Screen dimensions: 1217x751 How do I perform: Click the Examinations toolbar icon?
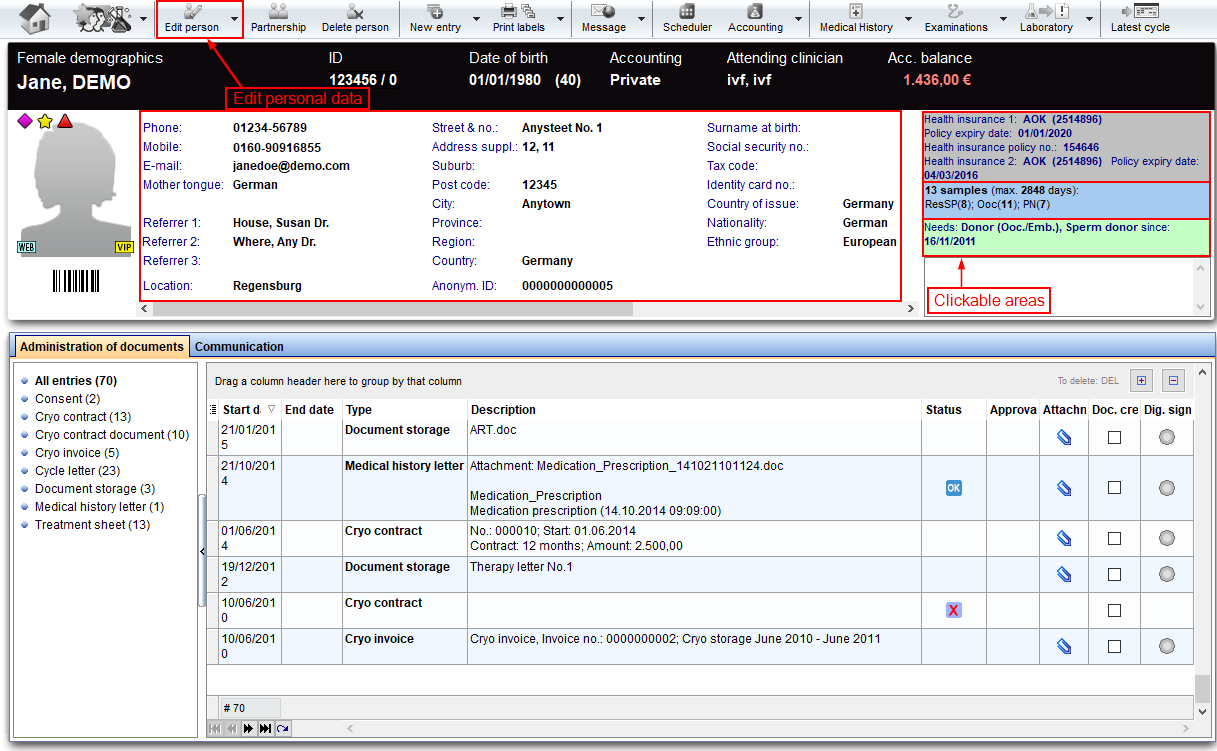[955, 19]
